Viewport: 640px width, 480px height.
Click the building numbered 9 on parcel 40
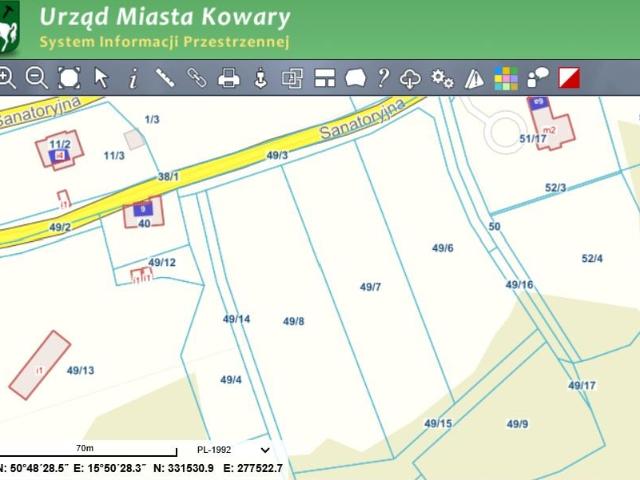[143, 209]
